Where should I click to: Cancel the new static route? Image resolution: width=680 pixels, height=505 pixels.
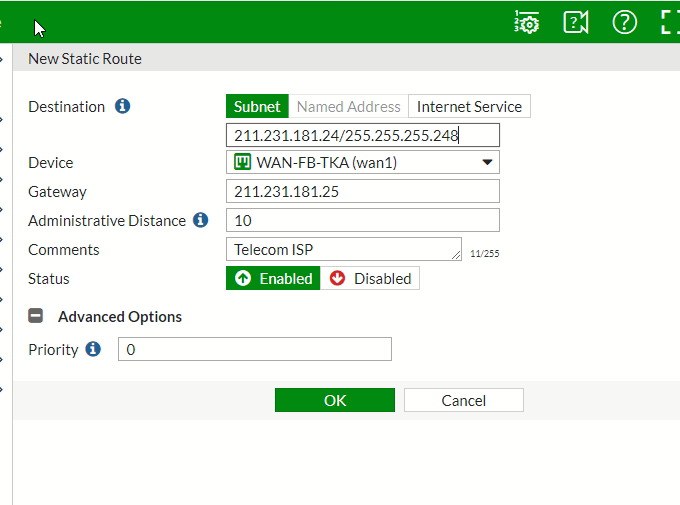click(x=463, y=400)
